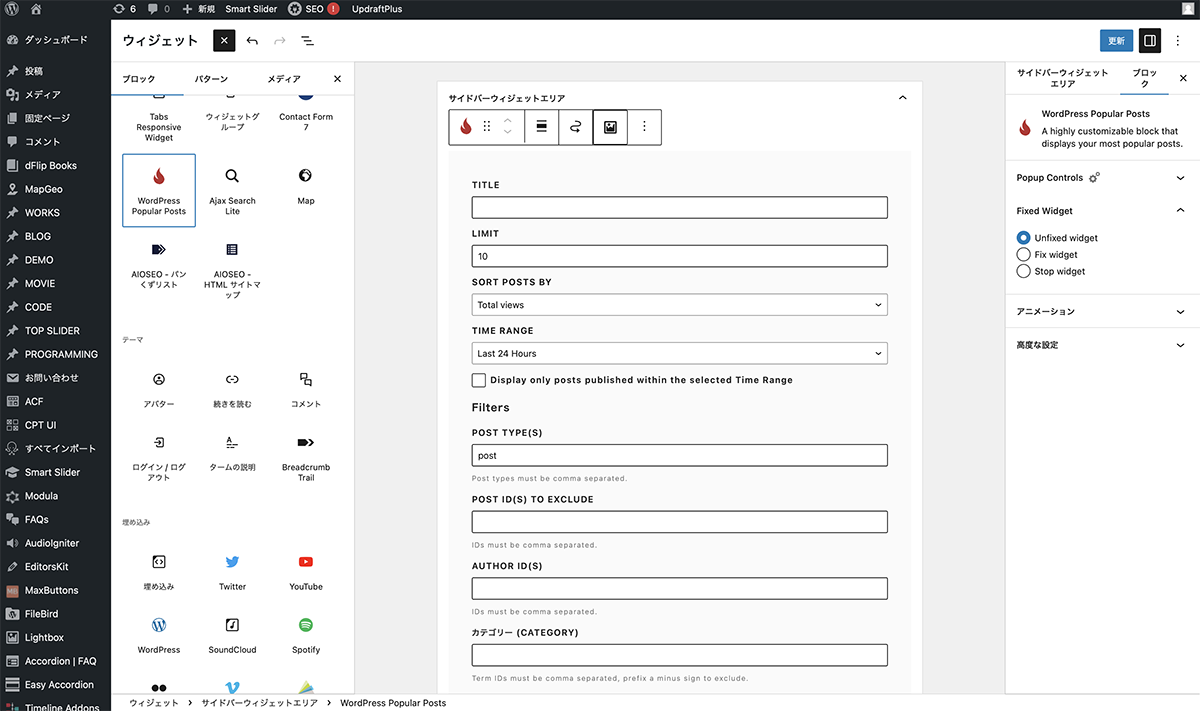Insert the WordPress Popular Posts block
This screenshot has width=1200, height=711.
pyautogui.click(x=159, y=190)
